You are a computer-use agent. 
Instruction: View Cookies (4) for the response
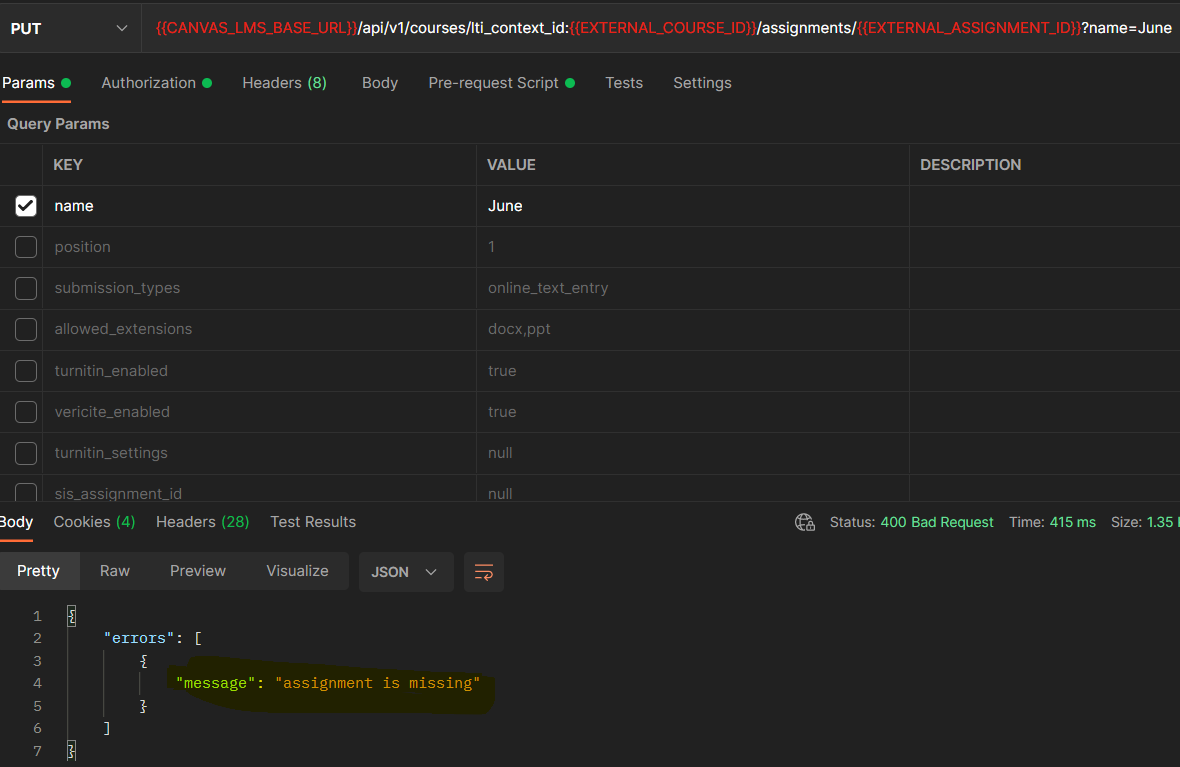94,521
